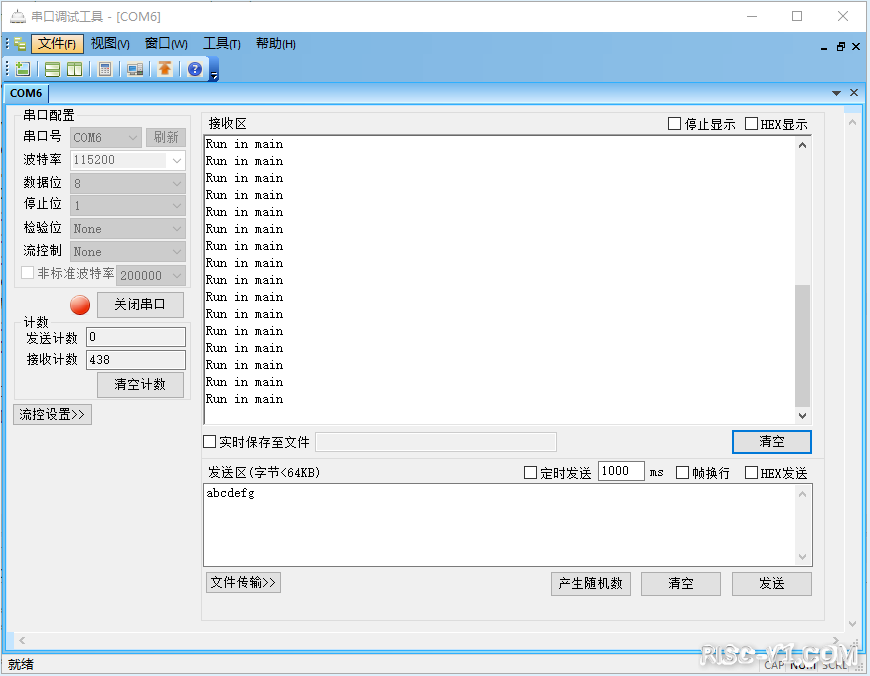The width and height of the screenshot is (870, 676).
Task: Click the 接收计数 field showing 438
Action: (x=136, y=360)
